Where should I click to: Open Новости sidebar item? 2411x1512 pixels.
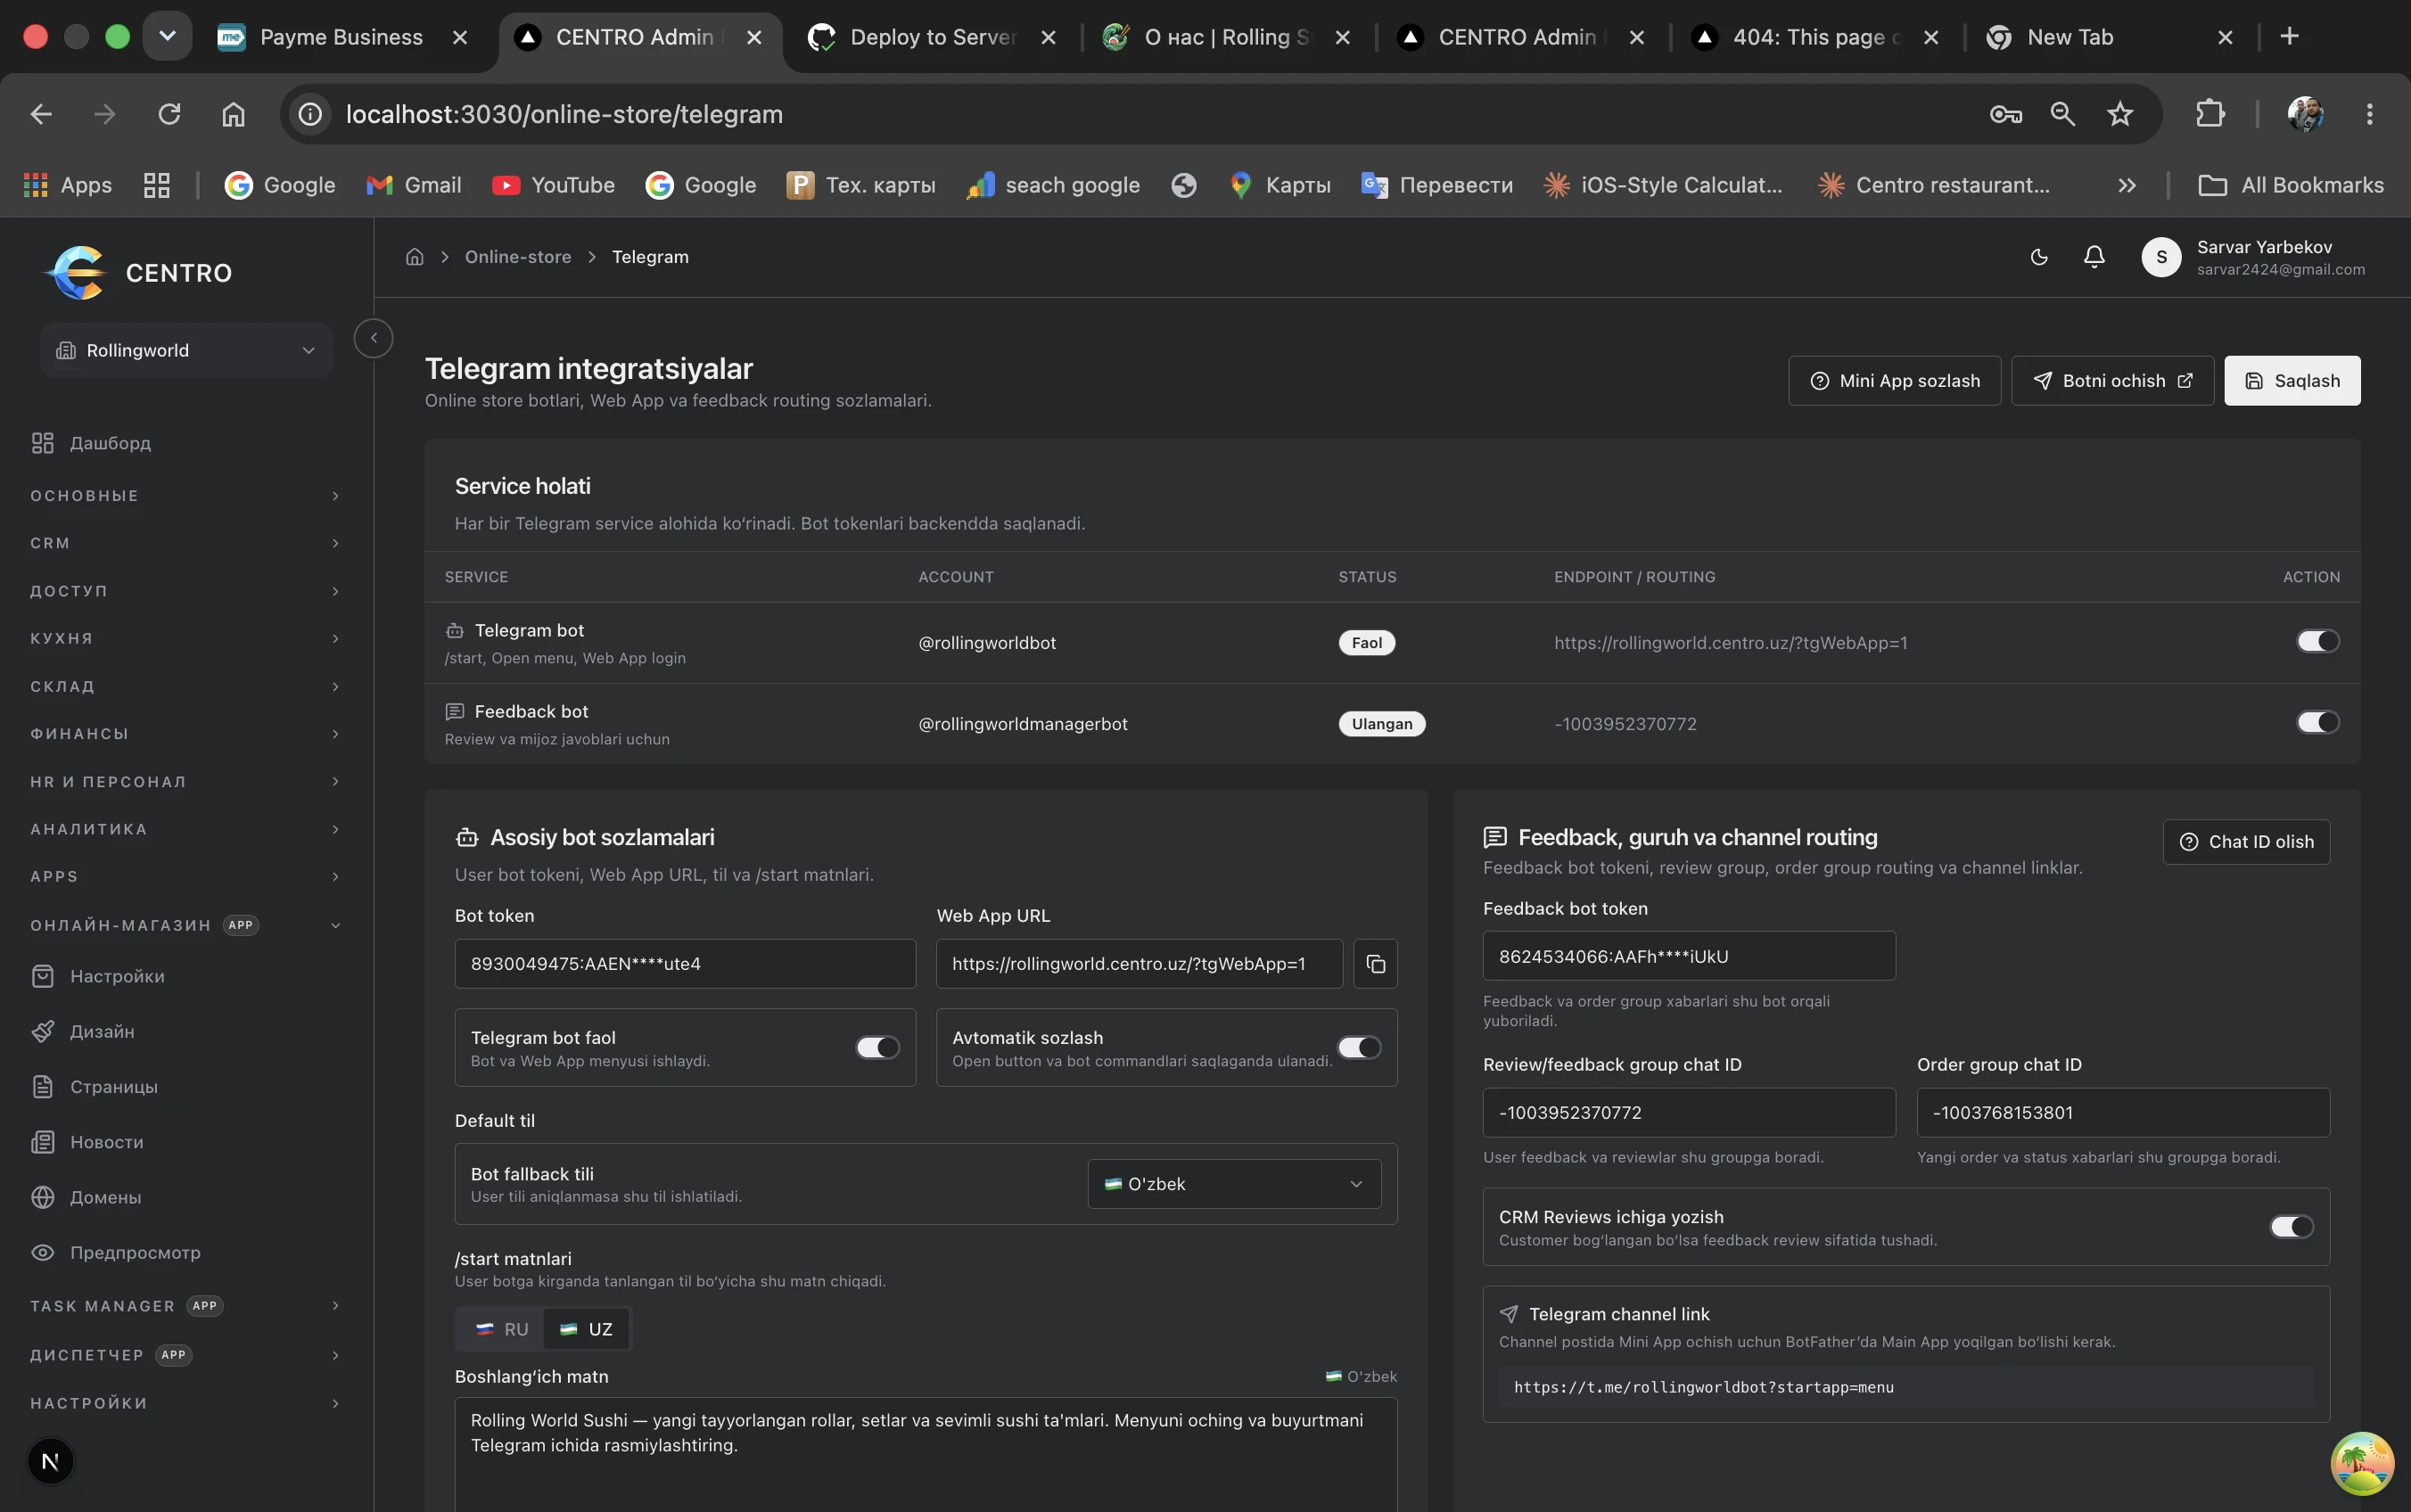106,1142
